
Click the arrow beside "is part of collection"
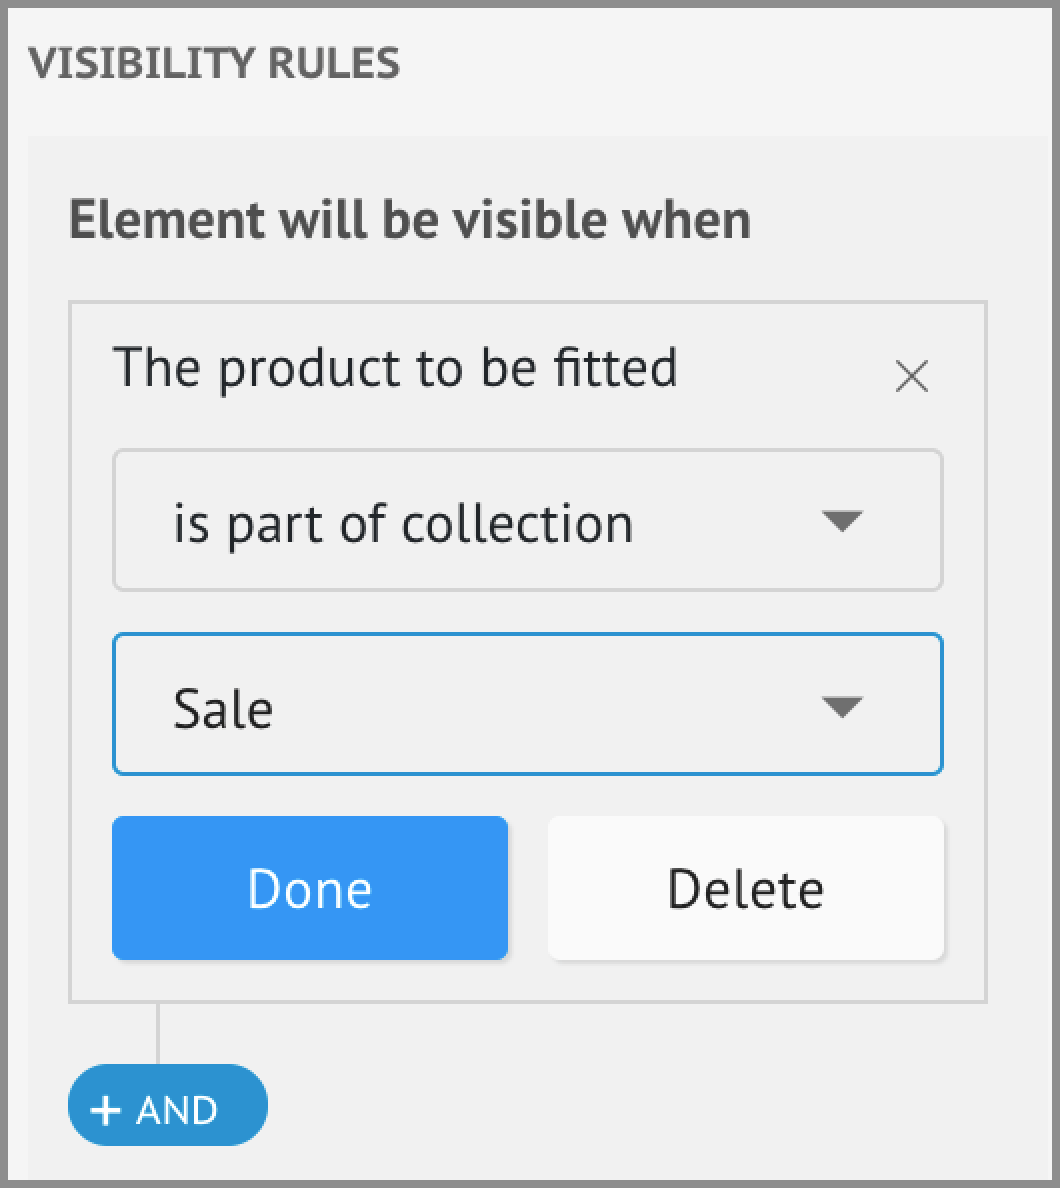841,521
